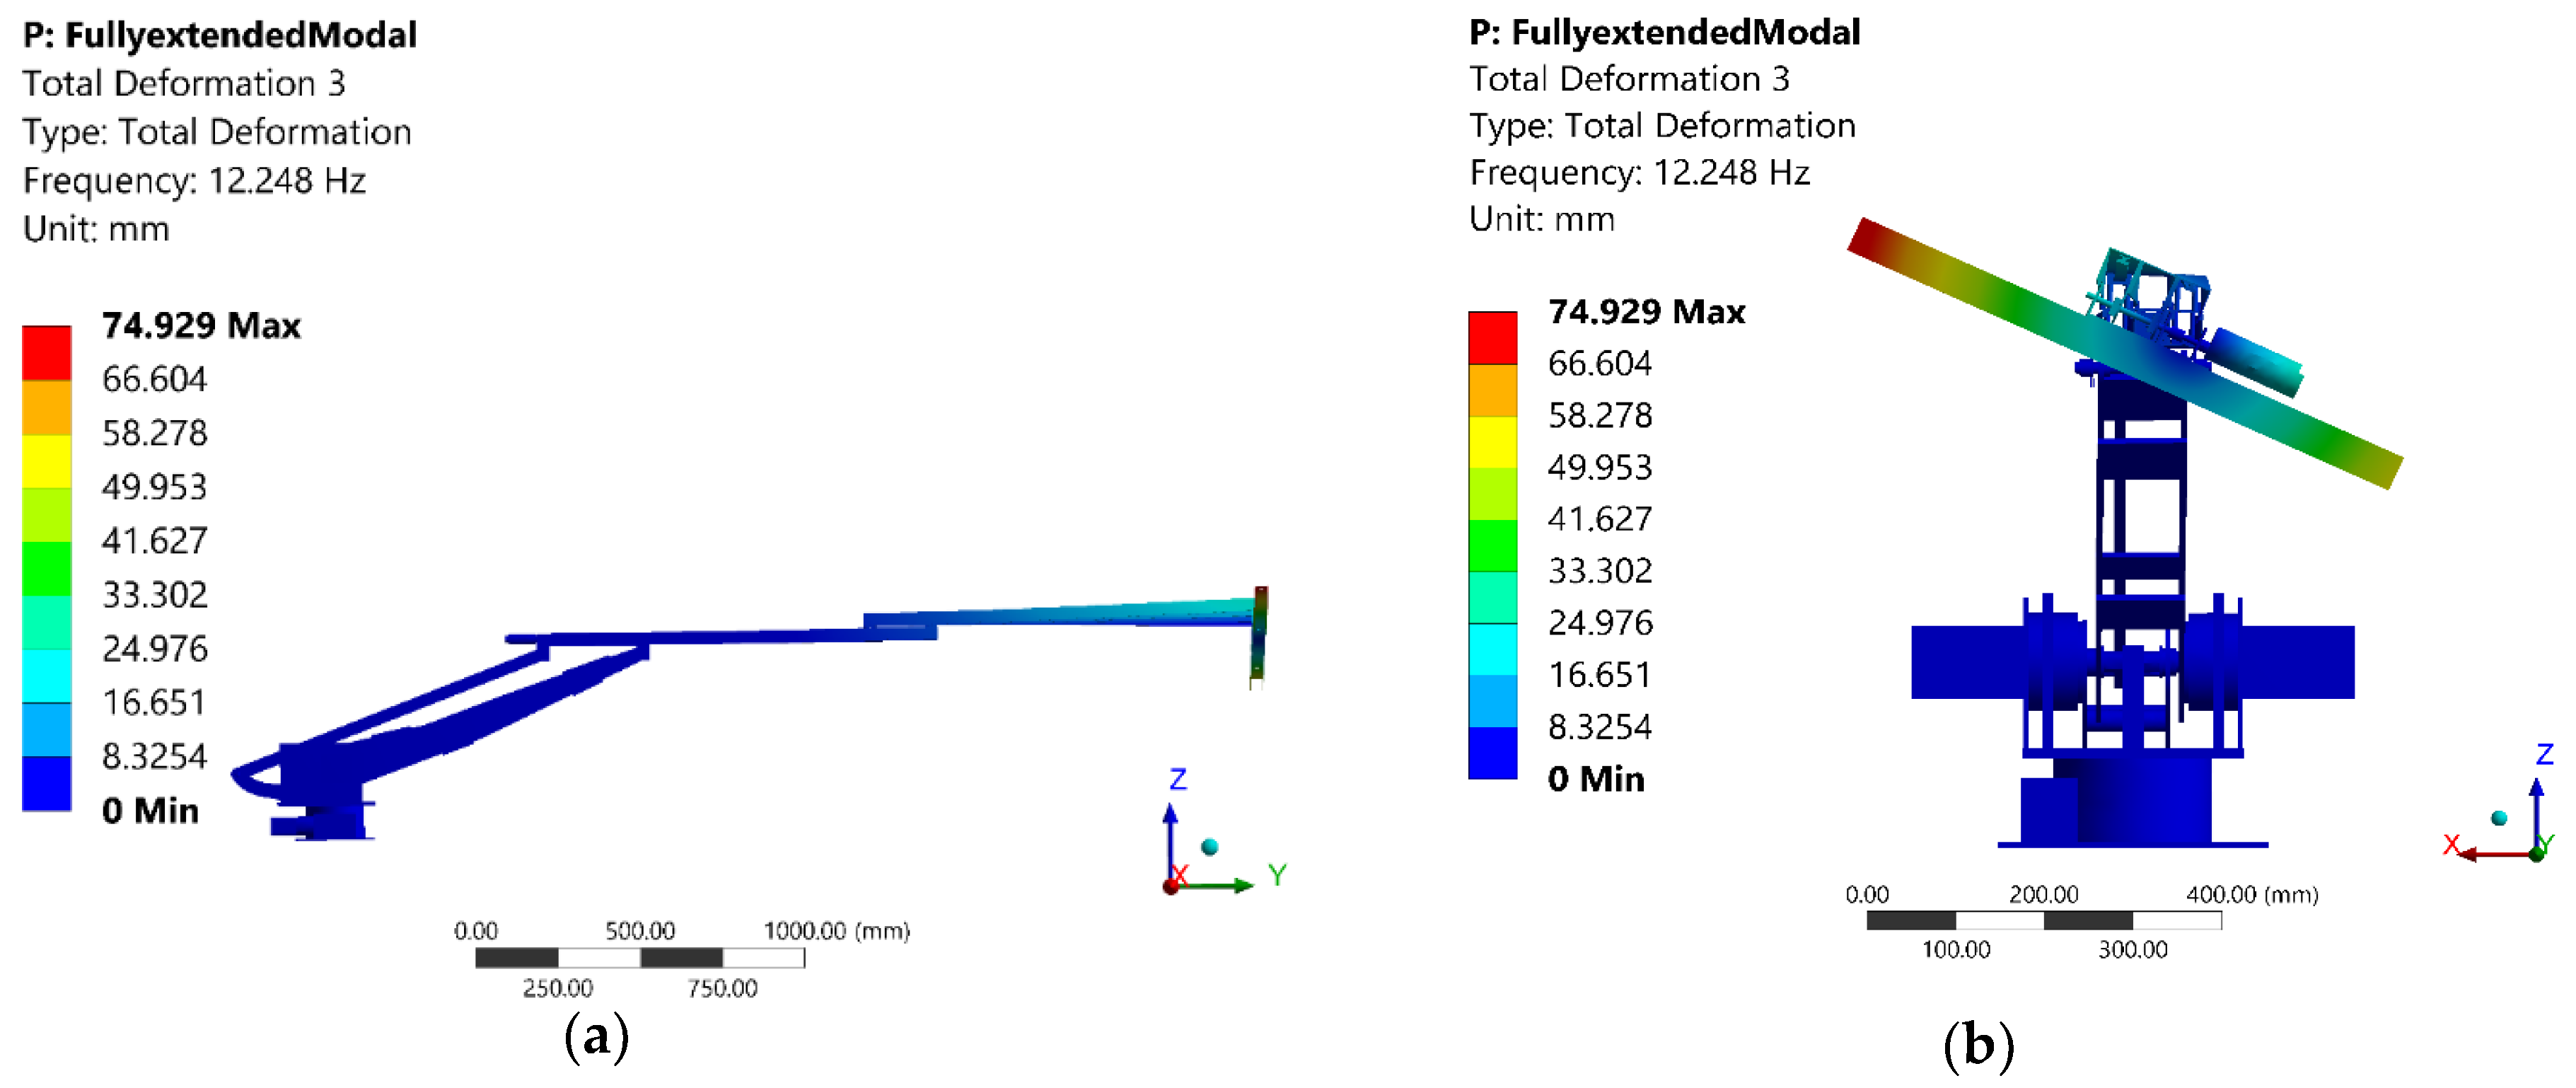Click the red swatch in left legend
Screen dimensions: 2576x1088
click(46, 352)
